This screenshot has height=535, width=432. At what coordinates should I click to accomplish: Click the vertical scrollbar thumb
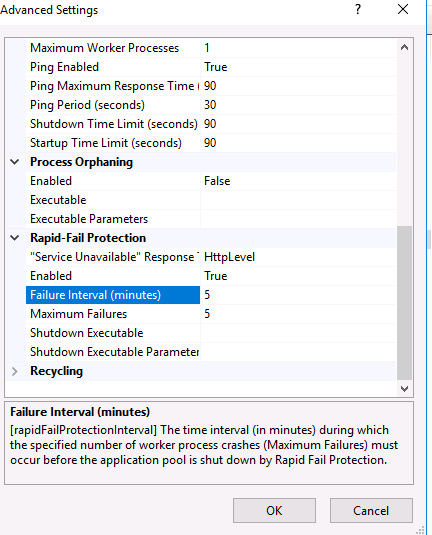pyautogui.click(x=404, y=303)
